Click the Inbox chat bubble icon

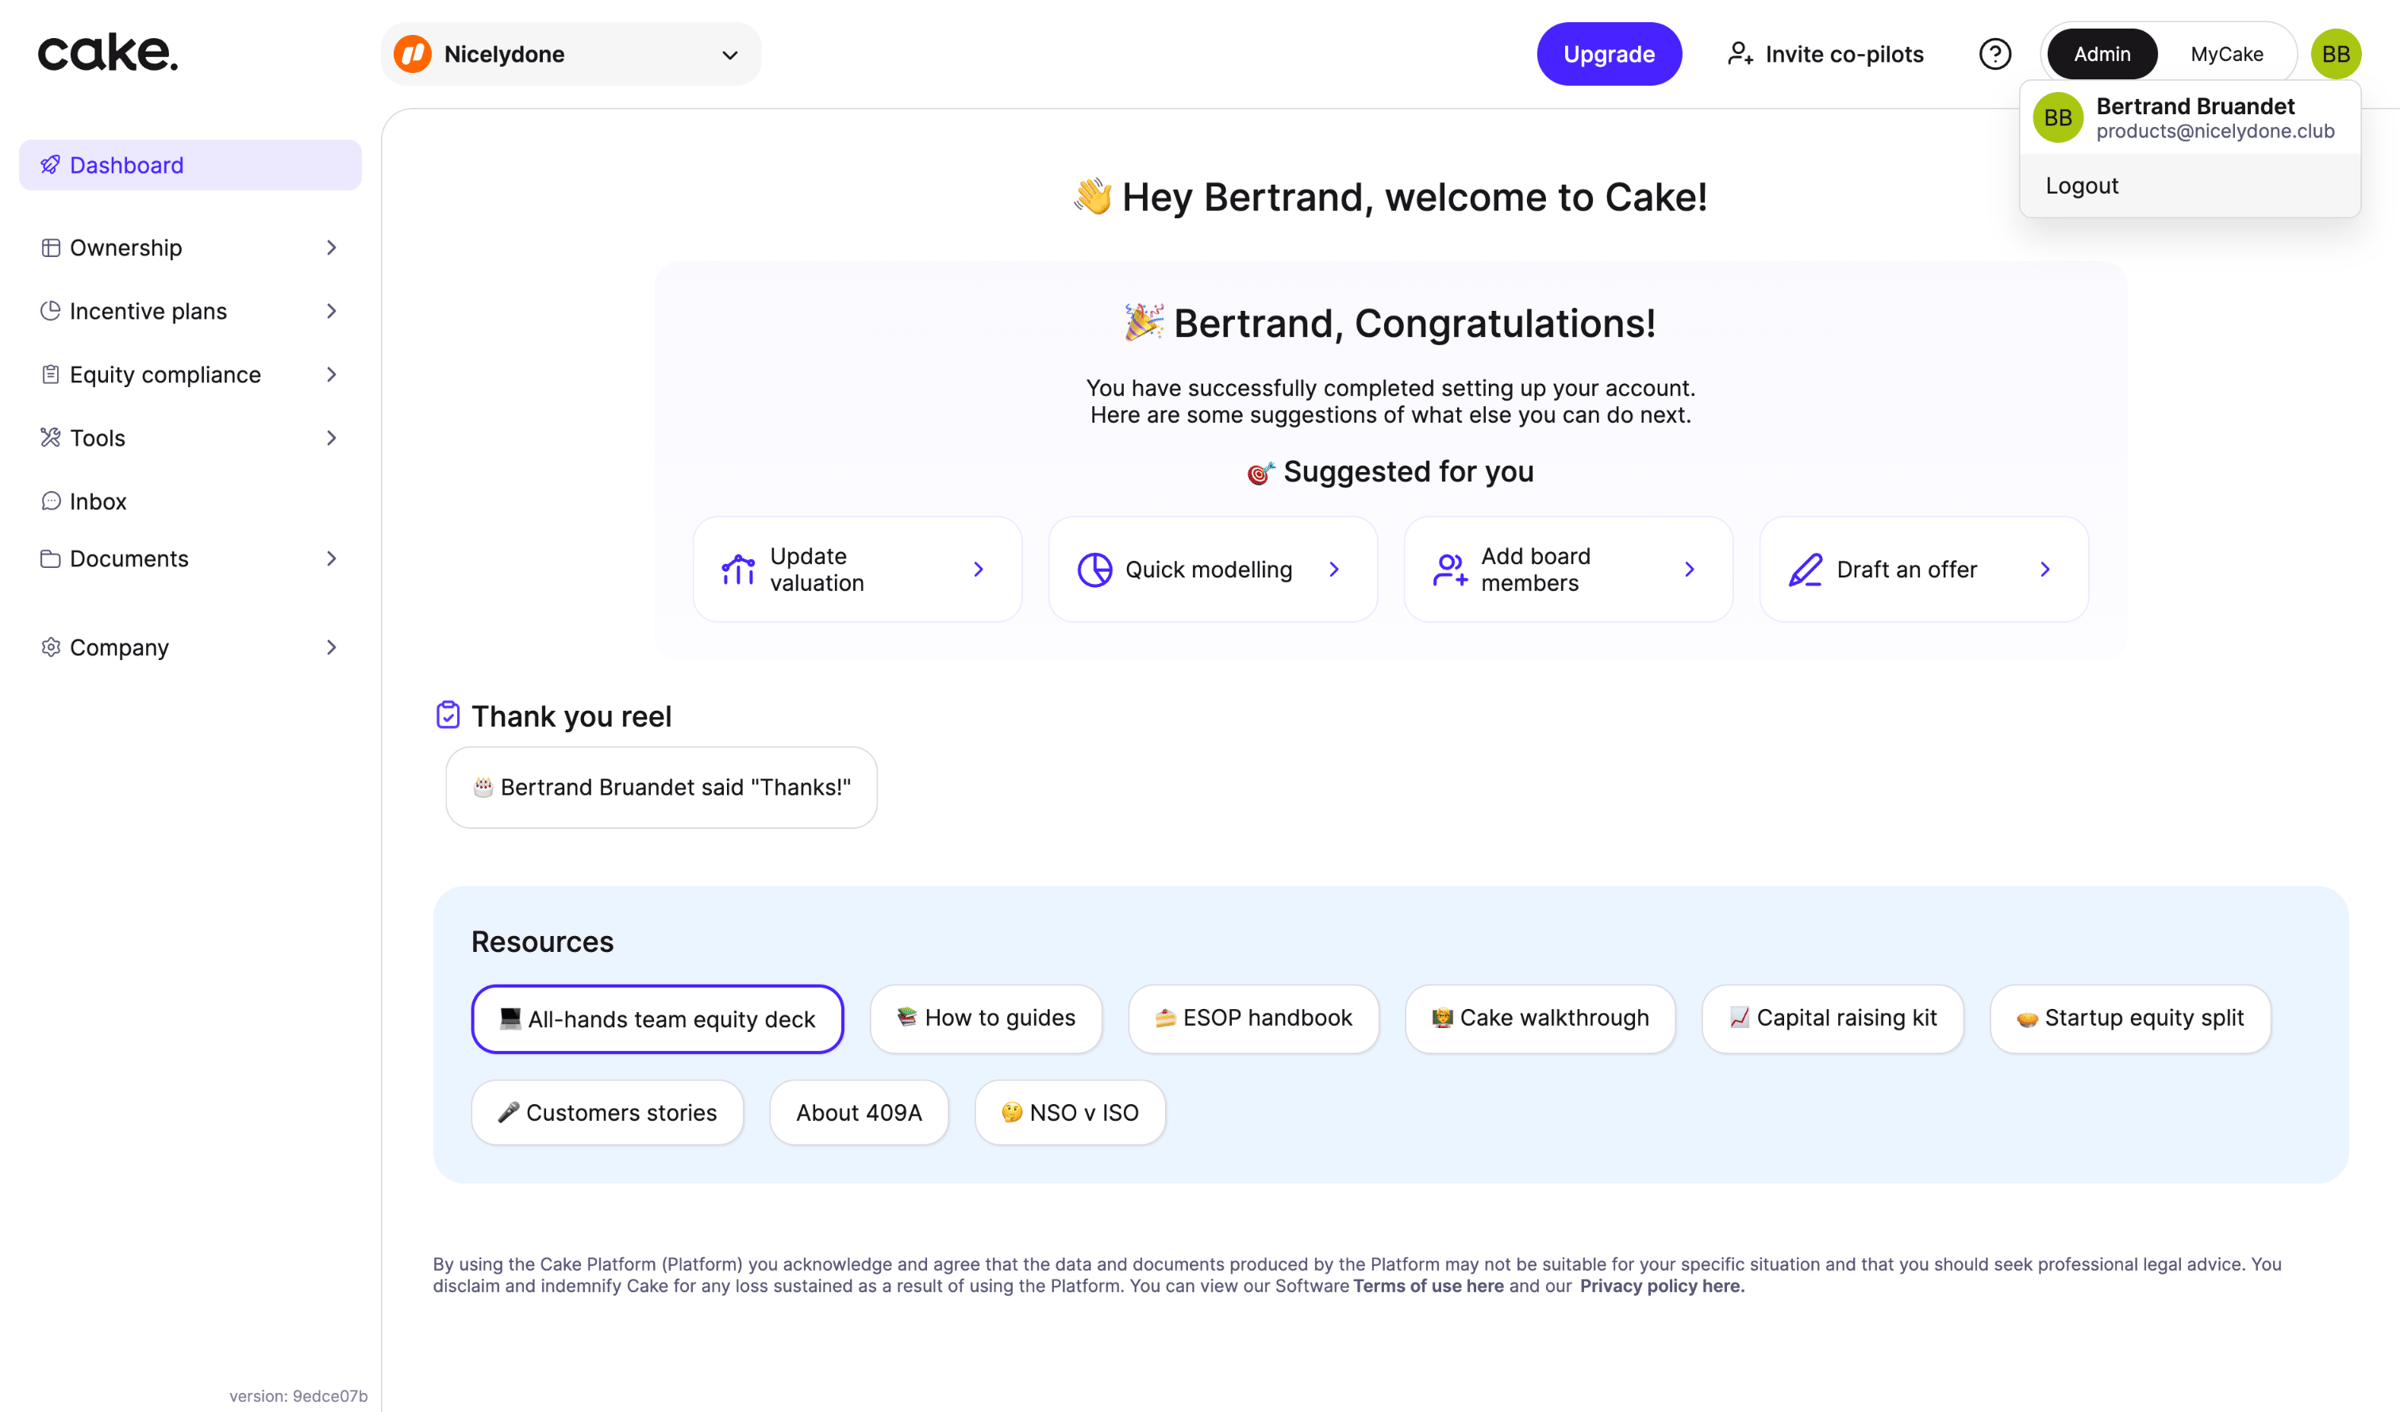[50, 501]
